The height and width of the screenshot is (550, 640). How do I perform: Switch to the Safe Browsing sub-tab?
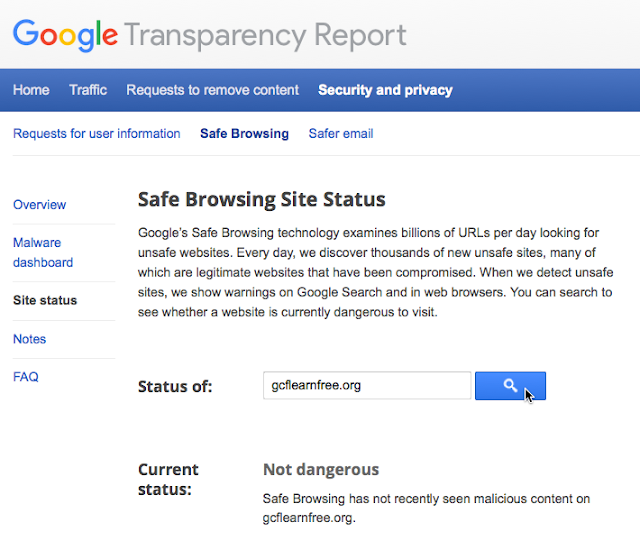(x=244, y=134)
